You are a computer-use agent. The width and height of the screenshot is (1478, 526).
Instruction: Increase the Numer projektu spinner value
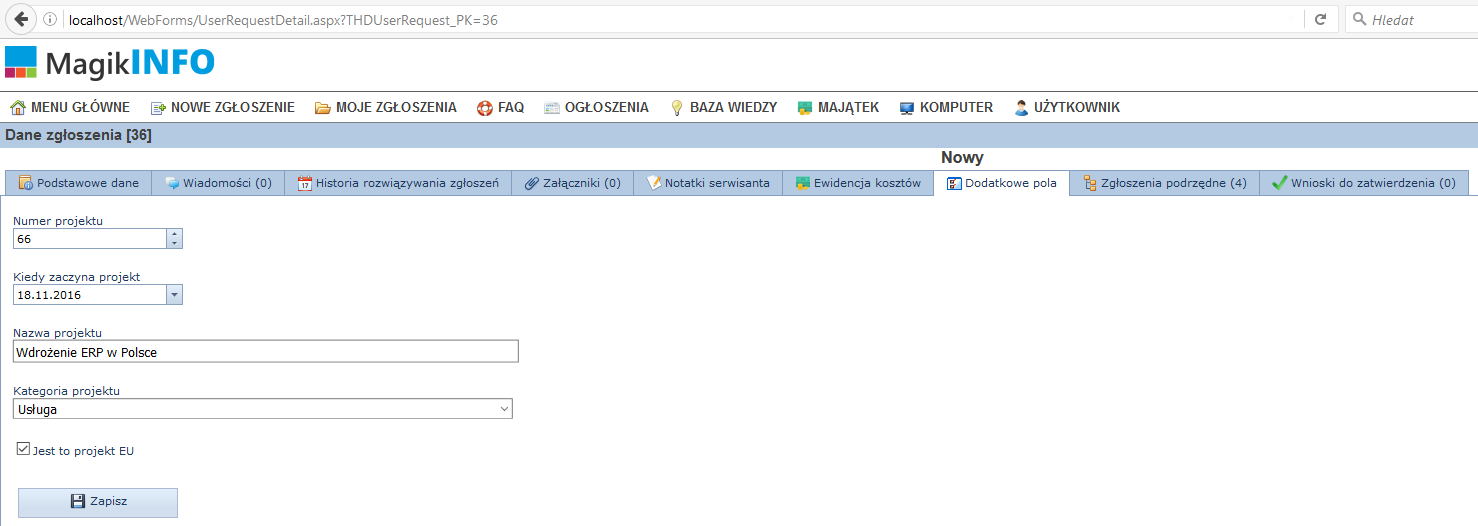click(174, 234)
